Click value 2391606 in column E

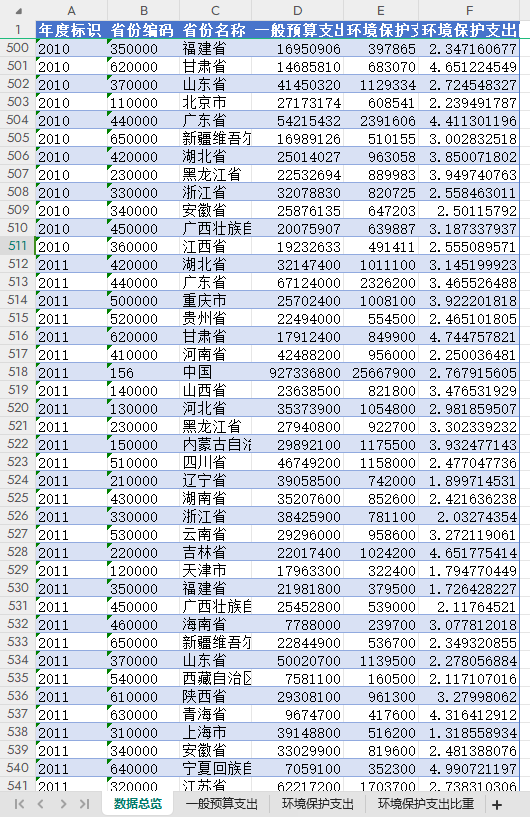click(x=380, y=120)
